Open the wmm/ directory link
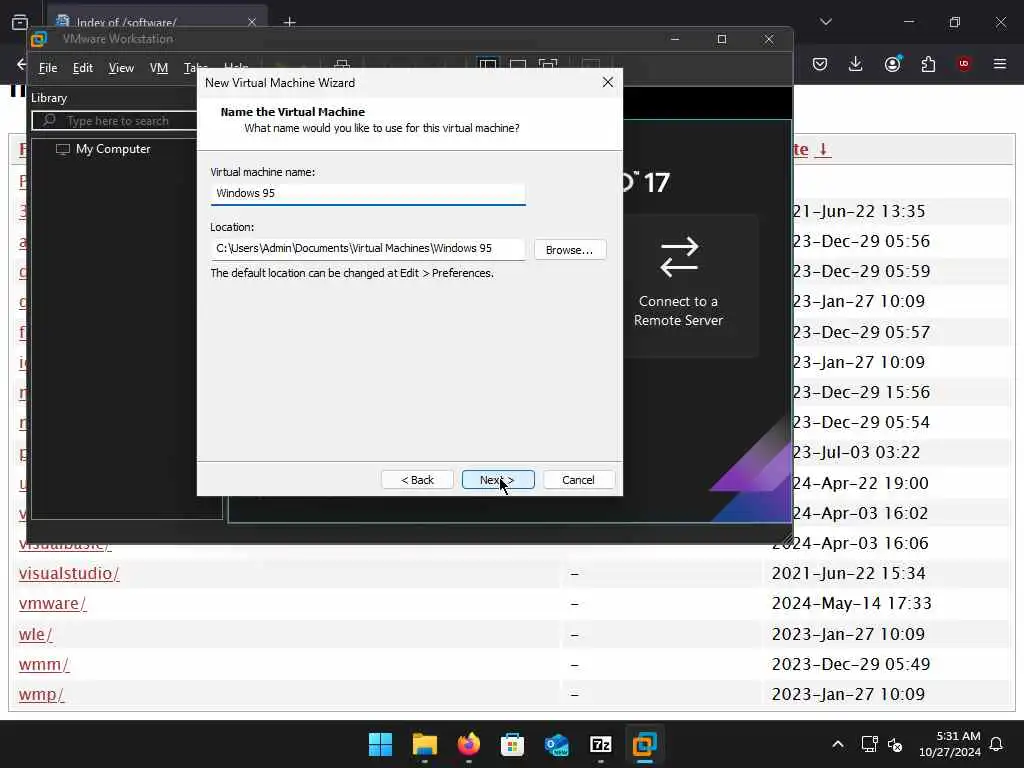Screen dimensions: 1024x768 coord(44,664)
